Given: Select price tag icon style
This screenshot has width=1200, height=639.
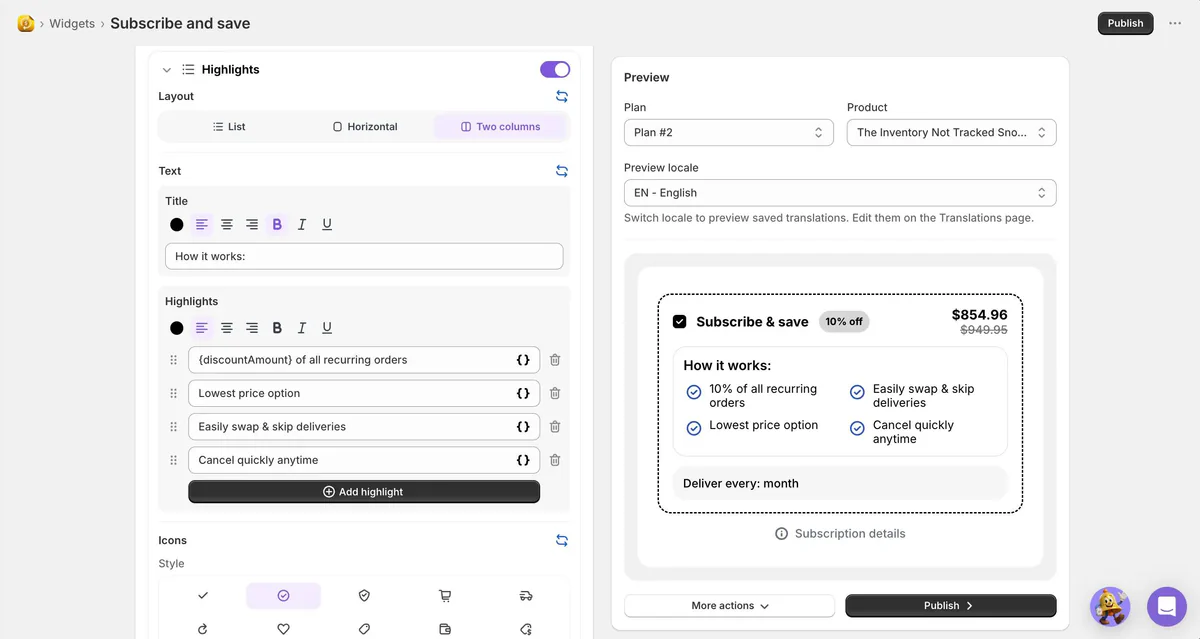Looking at the screenshot, I should click(364, 629).
